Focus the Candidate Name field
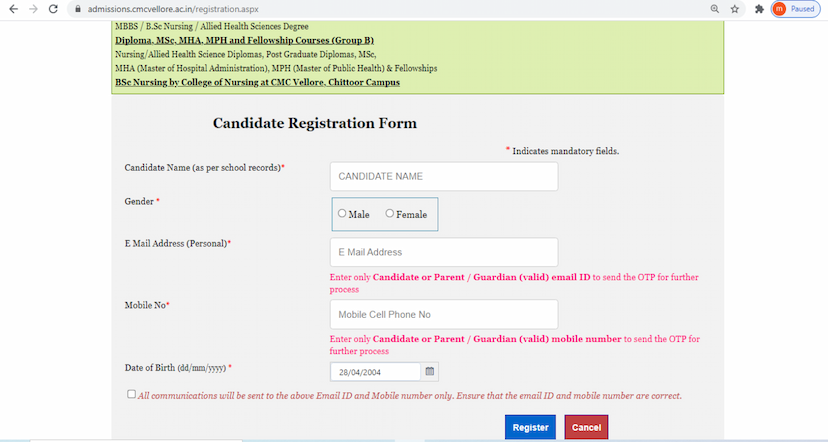This screenshot has height=442, width=828. (443, 176)
